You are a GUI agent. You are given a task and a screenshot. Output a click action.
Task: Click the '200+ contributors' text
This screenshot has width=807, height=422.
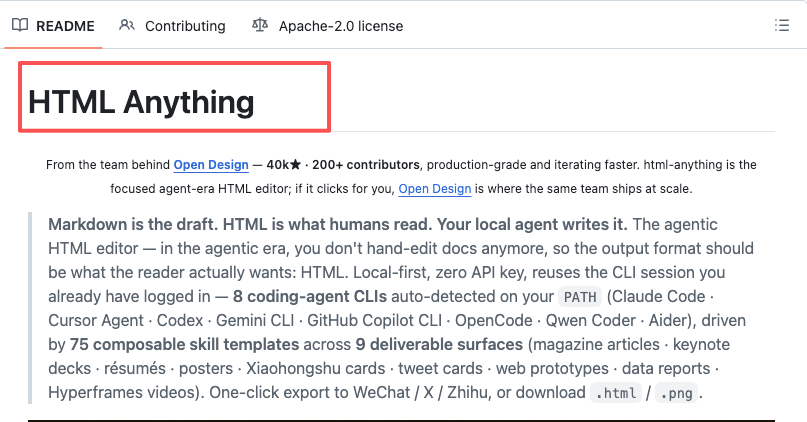[365, 165]
